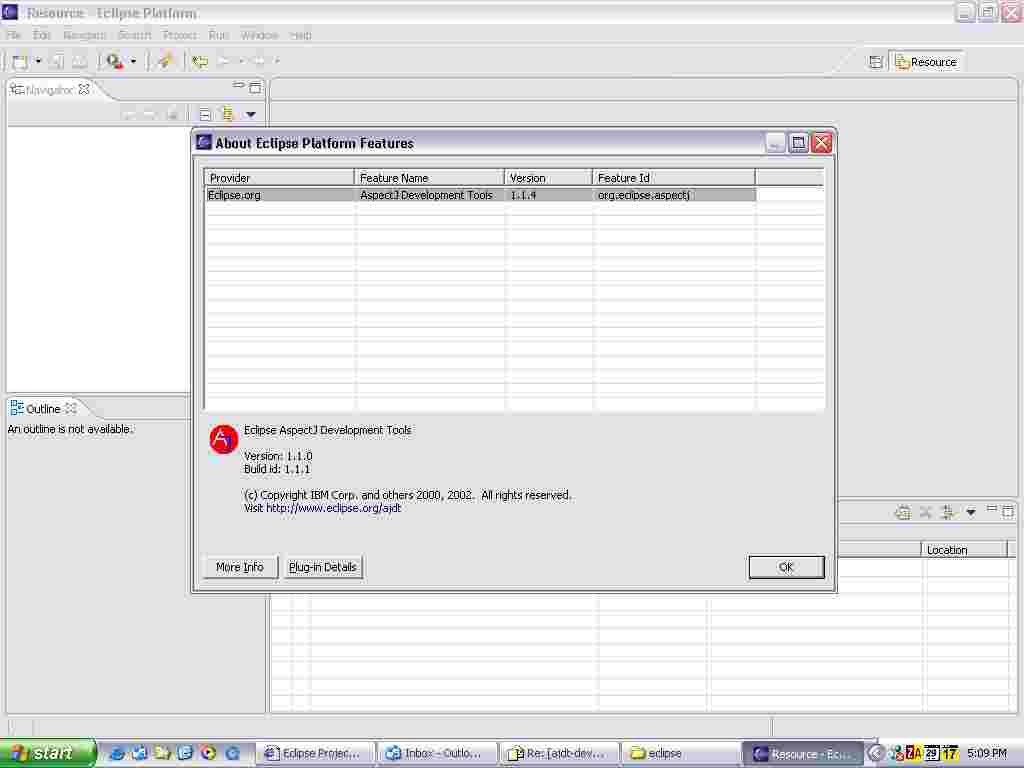The width and height of the screenshot is (1024, 768).
Task: Sort by the Feature Name column header
Action: coord(430,178)
